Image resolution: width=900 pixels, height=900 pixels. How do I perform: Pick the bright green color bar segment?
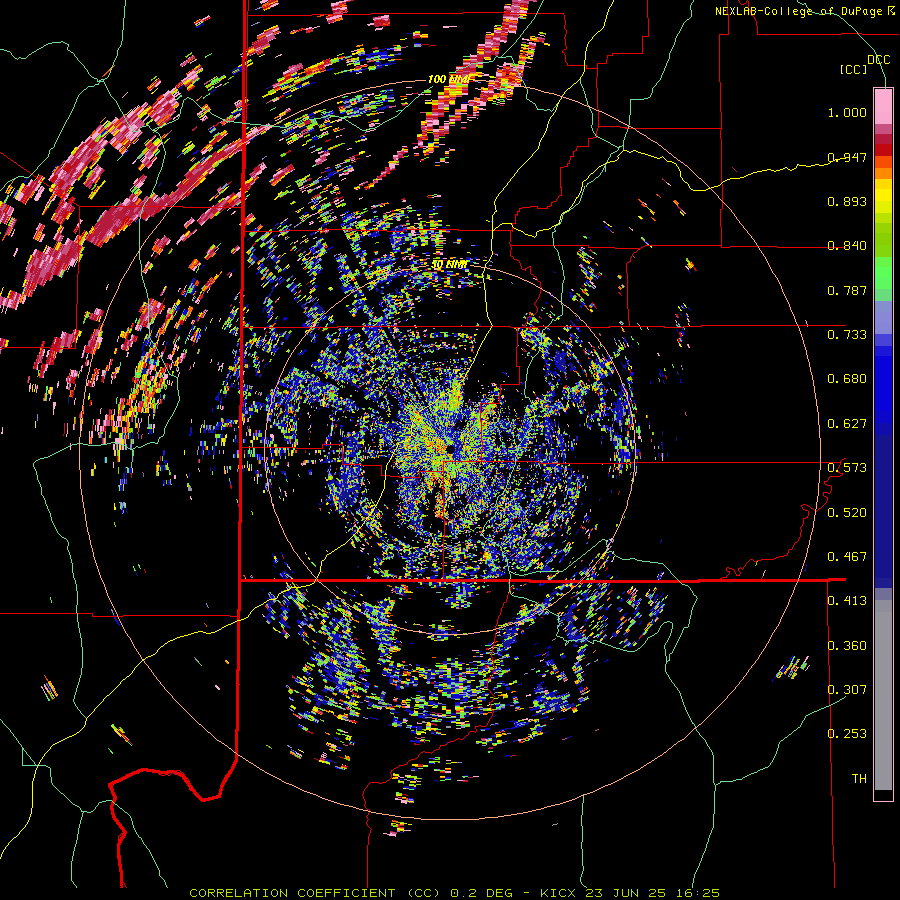883,273
